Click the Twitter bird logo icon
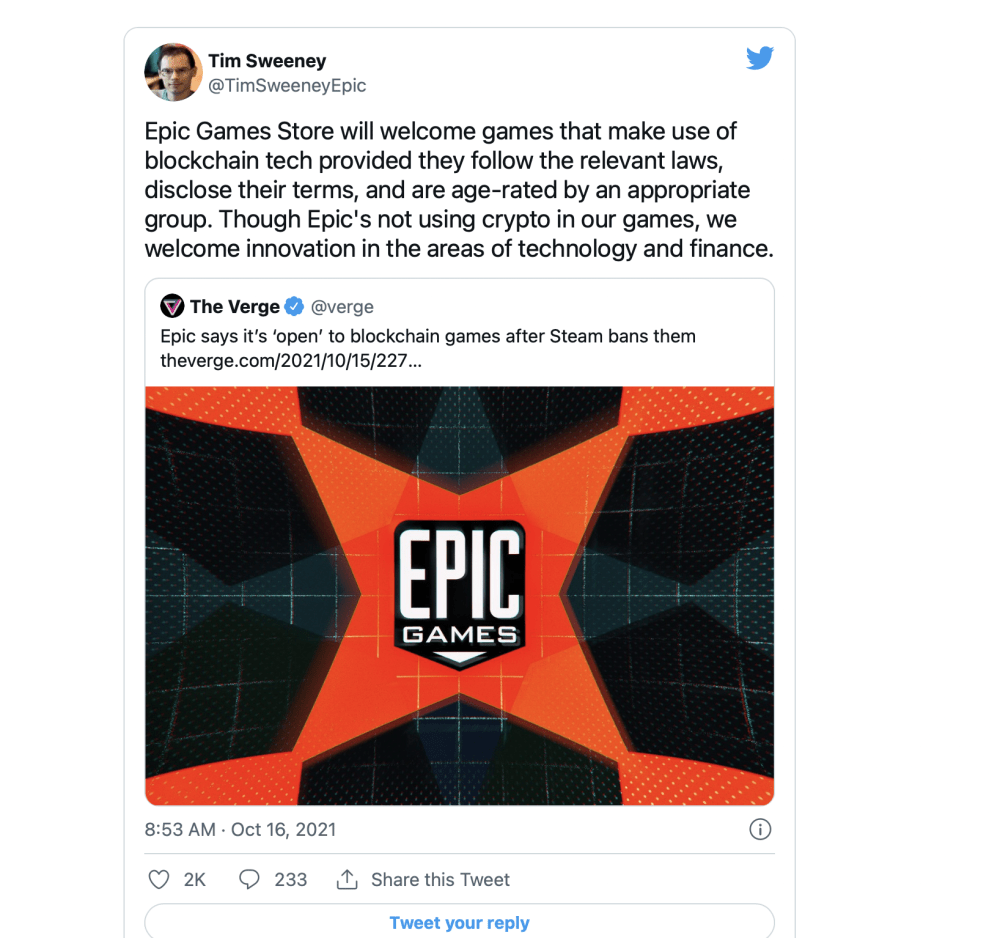Screen dimensions: 1000x938 pos(760,58)
